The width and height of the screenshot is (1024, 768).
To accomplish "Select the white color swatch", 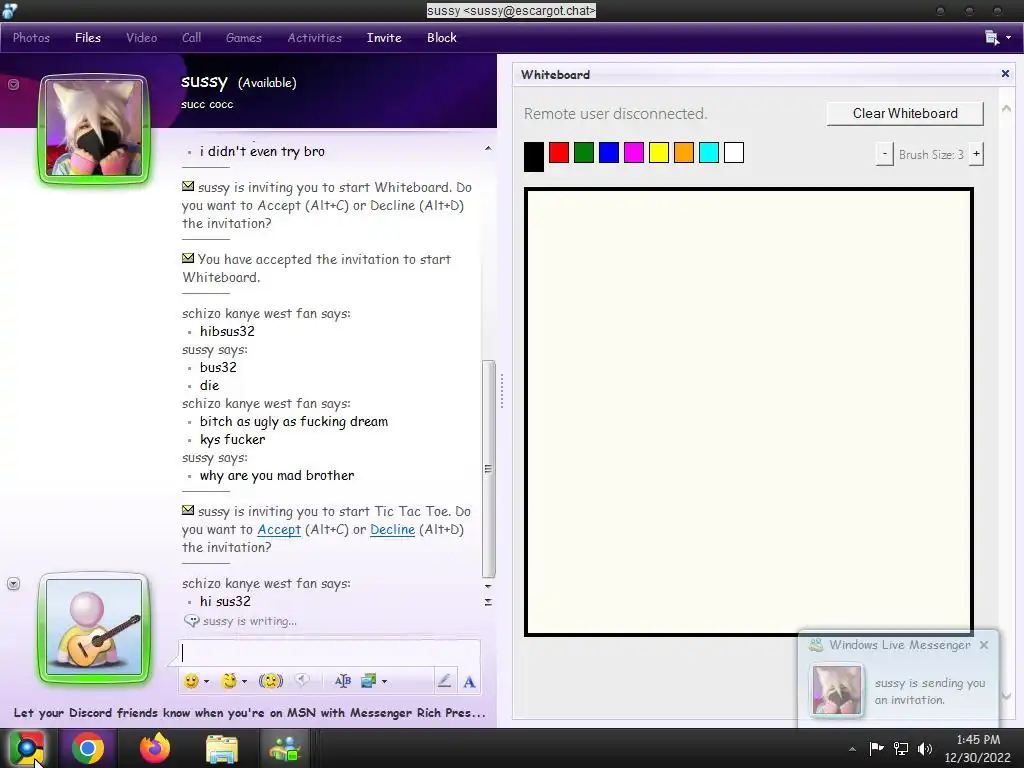I will 734,153.
